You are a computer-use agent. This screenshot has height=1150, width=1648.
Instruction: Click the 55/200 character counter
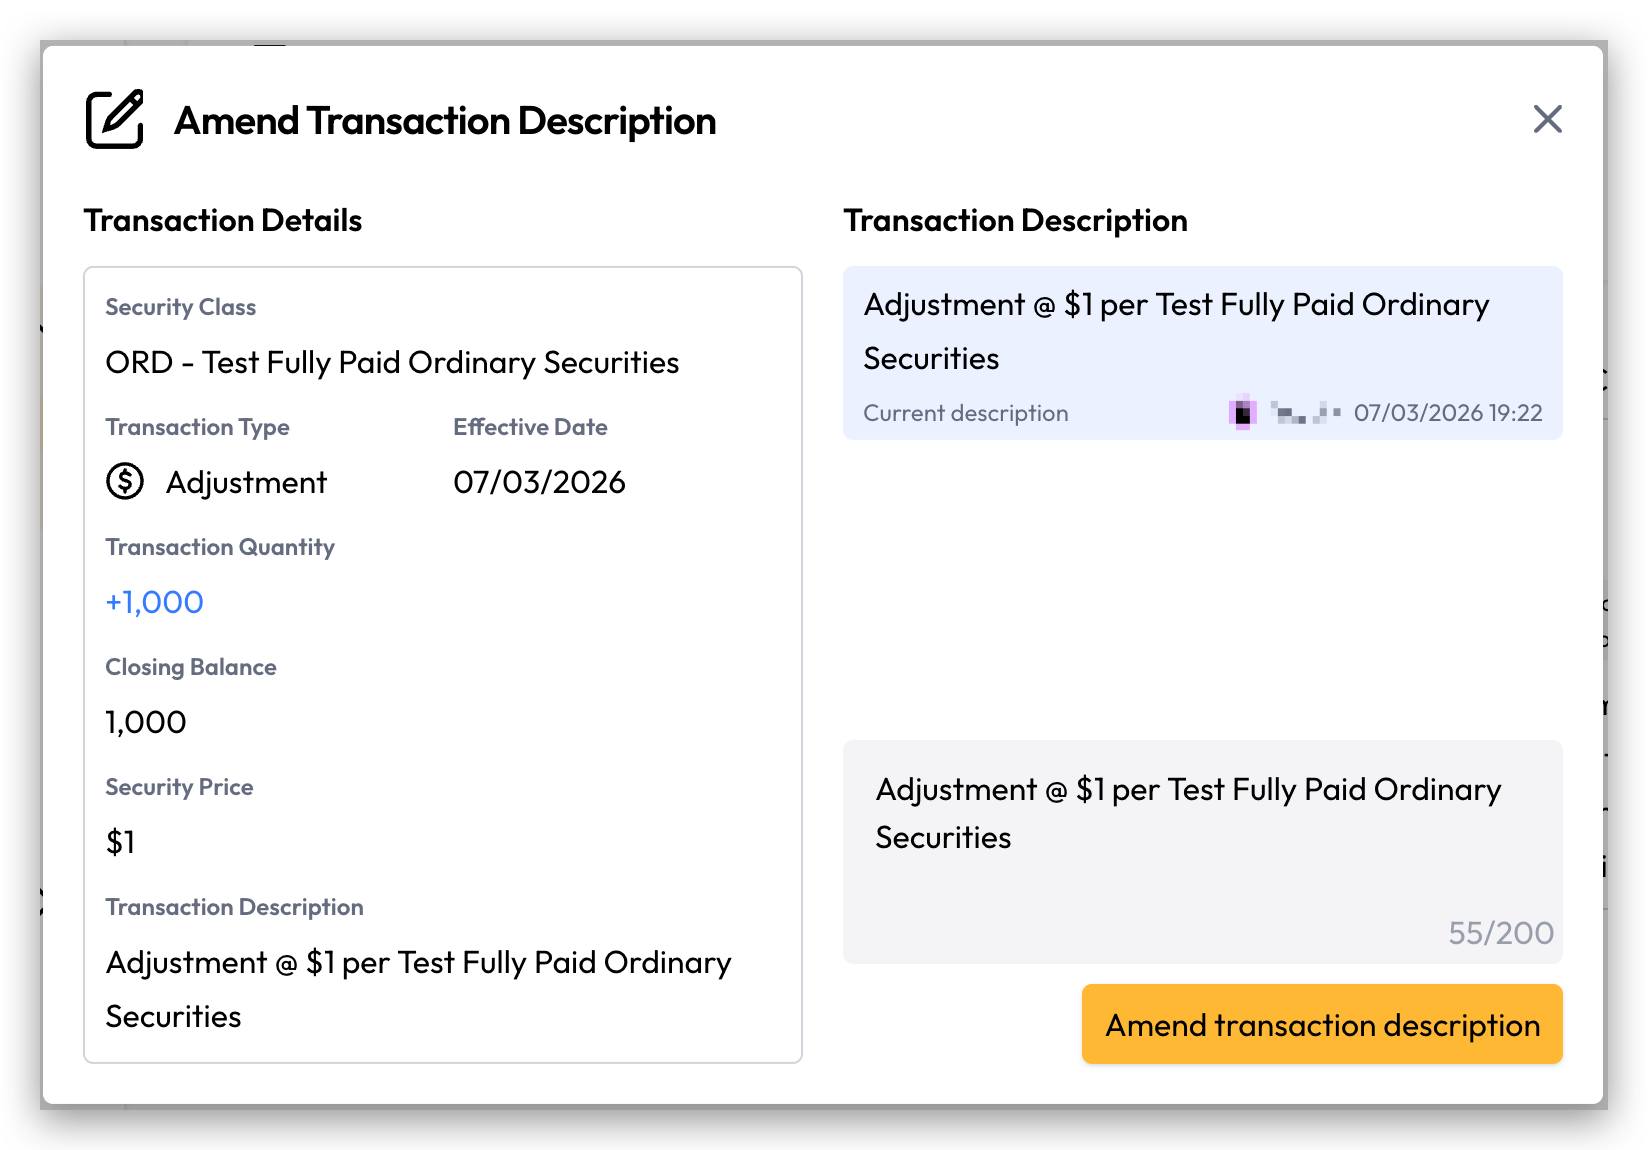coord(1501,933)
